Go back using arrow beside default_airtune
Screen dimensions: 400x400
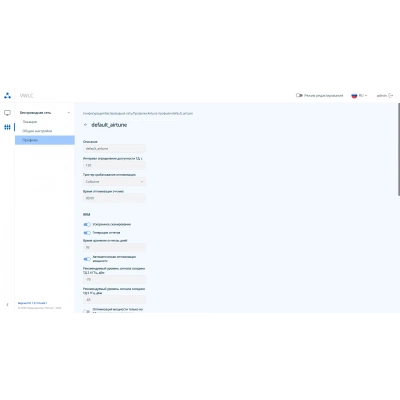(86, 125)
